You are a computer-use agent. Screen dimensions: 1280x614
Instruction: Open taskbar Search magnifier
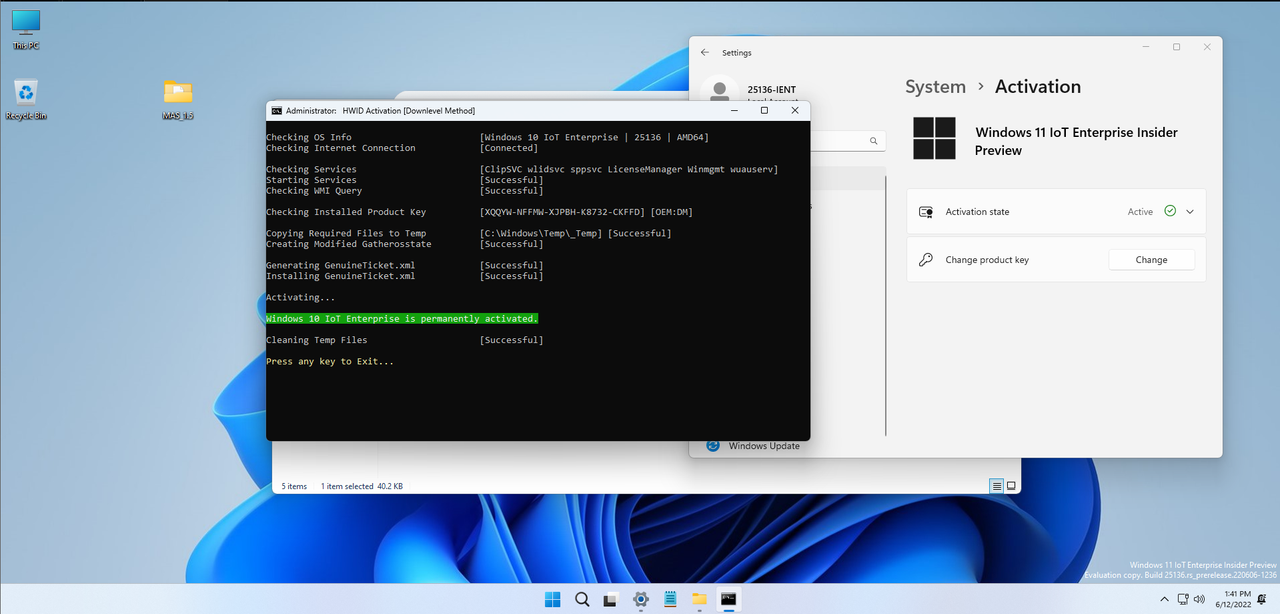pyautogui.click(x=582, y=599)
